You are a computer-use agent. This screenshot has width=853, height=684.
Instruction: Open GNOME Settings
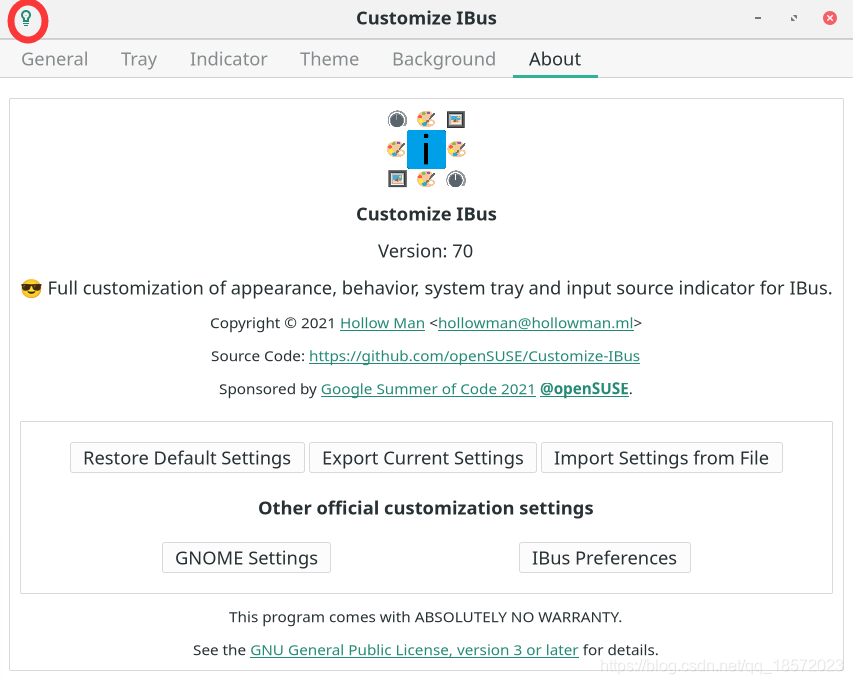tap(246, 558)
